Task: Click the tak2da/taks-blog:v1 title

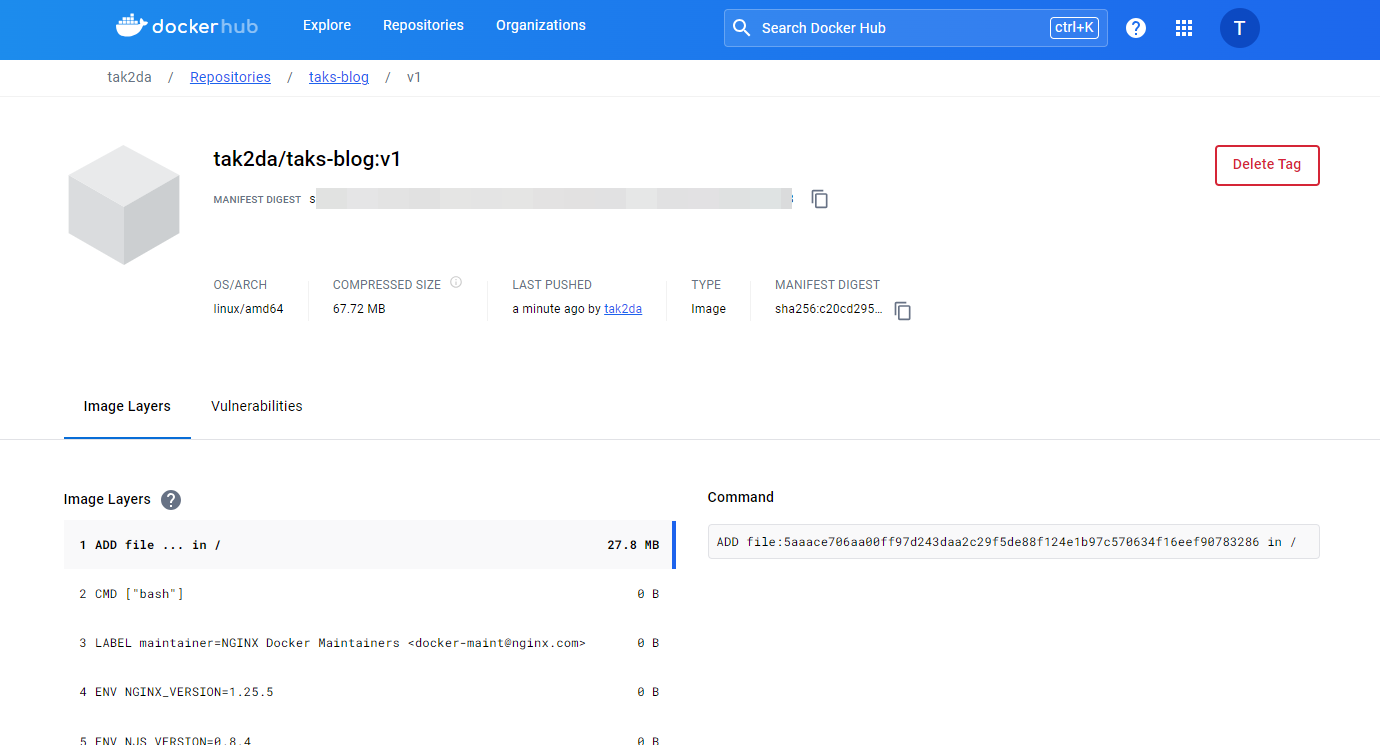Action: click(x=307, y=159)
